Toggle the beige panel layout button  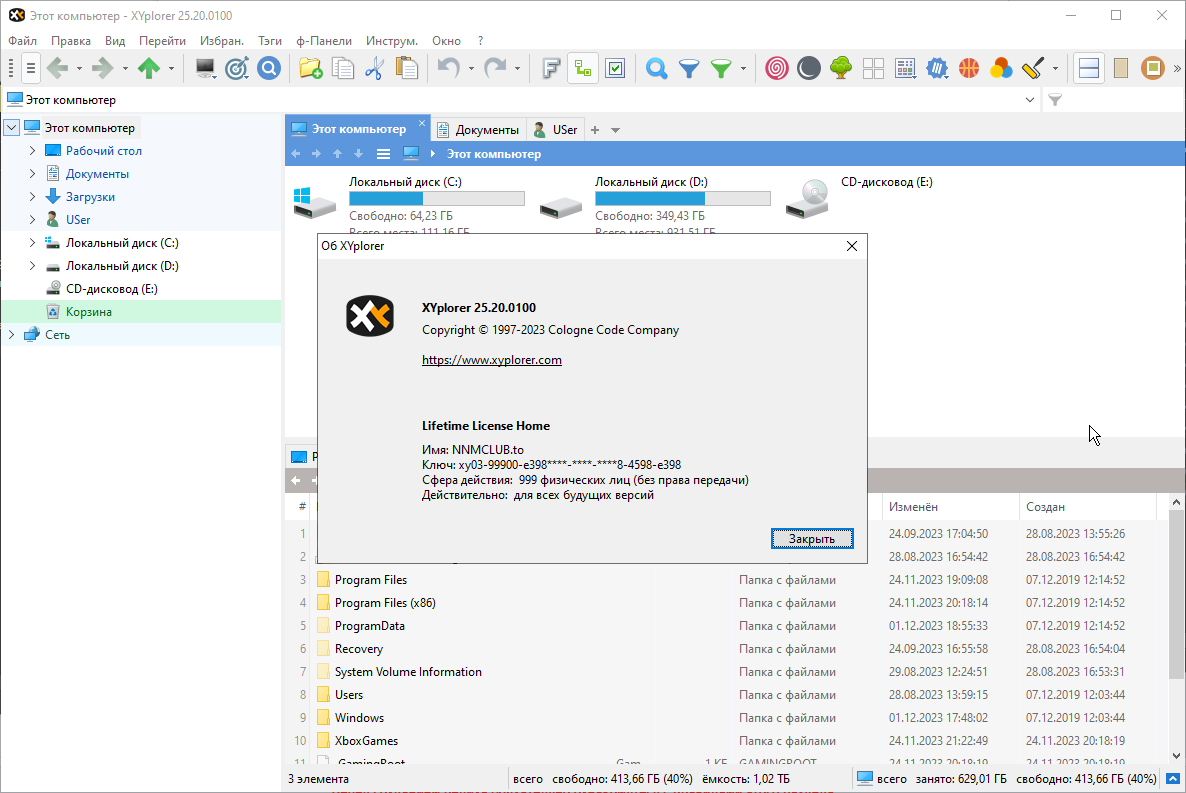click(x=1121, y=68)
